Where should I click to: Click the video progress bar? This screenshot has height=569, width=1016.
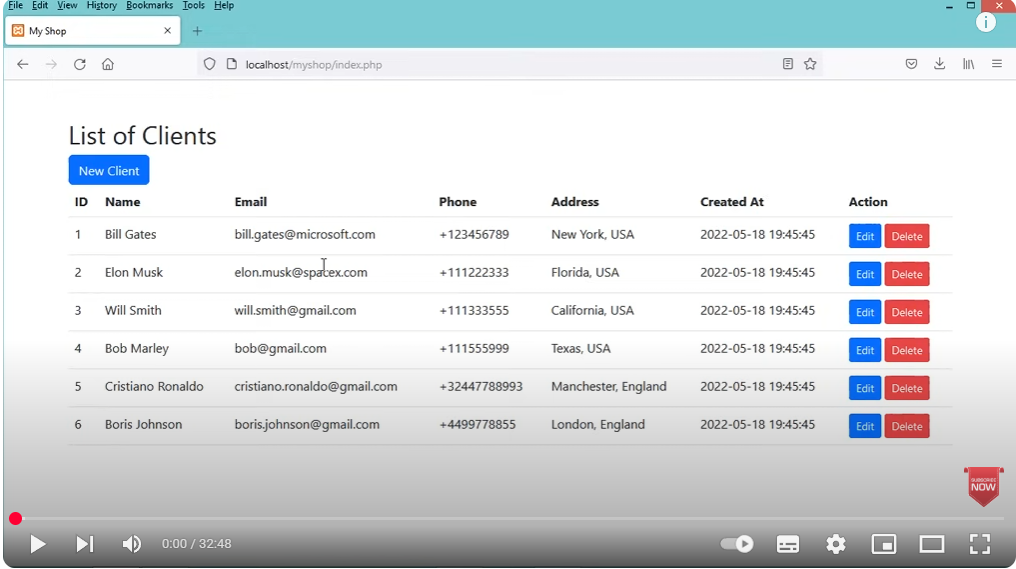[x=500, y=518]
